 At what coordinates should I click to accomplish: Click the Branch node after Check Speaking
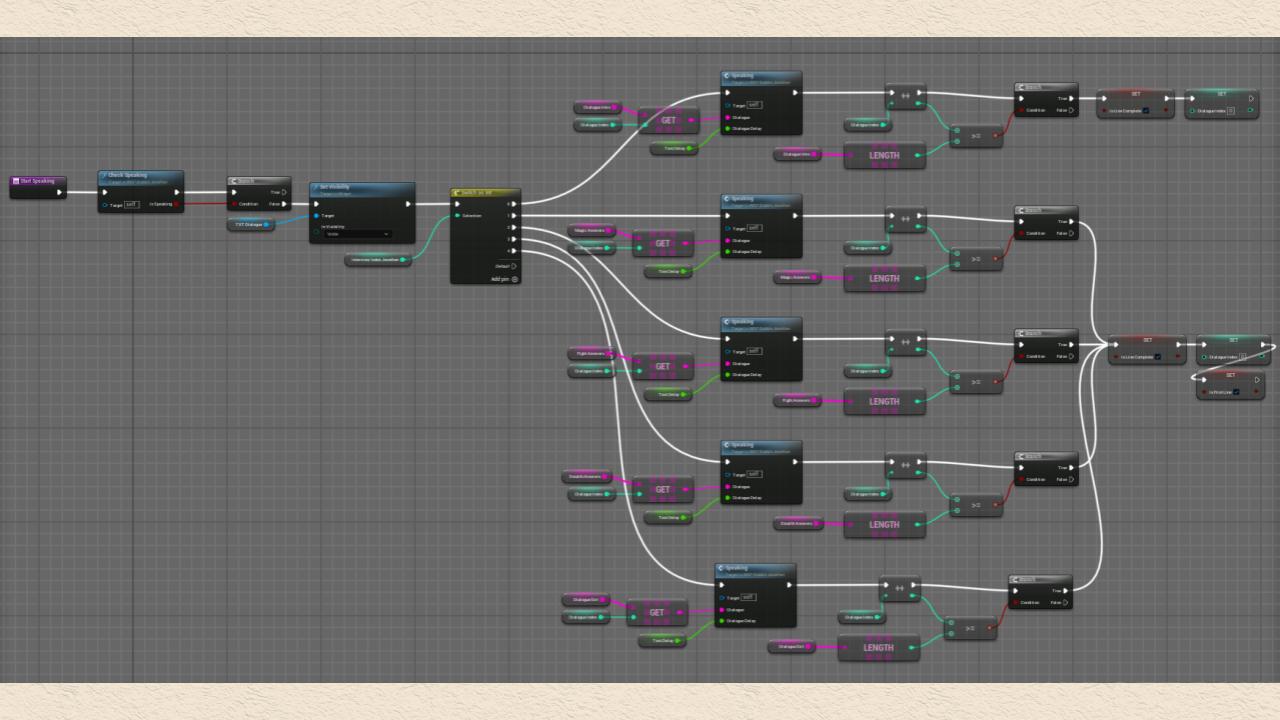point(258,181)
